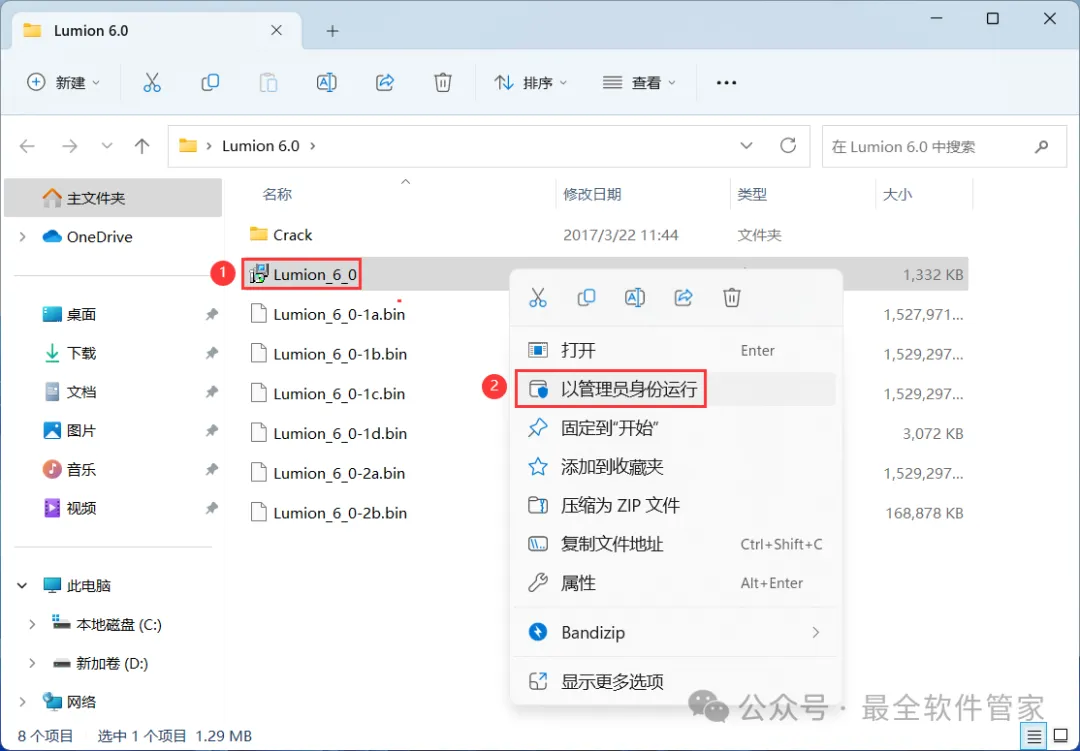Viewport: 1080px width, 751px height.
Task: Choose 以管理员身份运行 from context menu
Action: 676,389
